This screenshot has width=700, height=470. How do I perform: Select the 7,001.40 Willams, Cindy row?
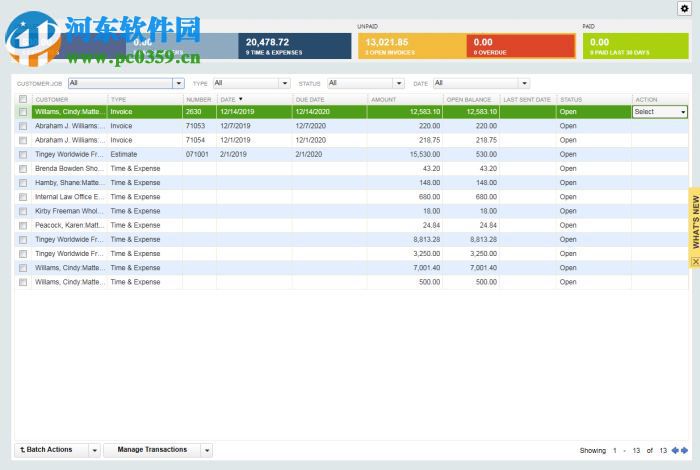(353, 268)
